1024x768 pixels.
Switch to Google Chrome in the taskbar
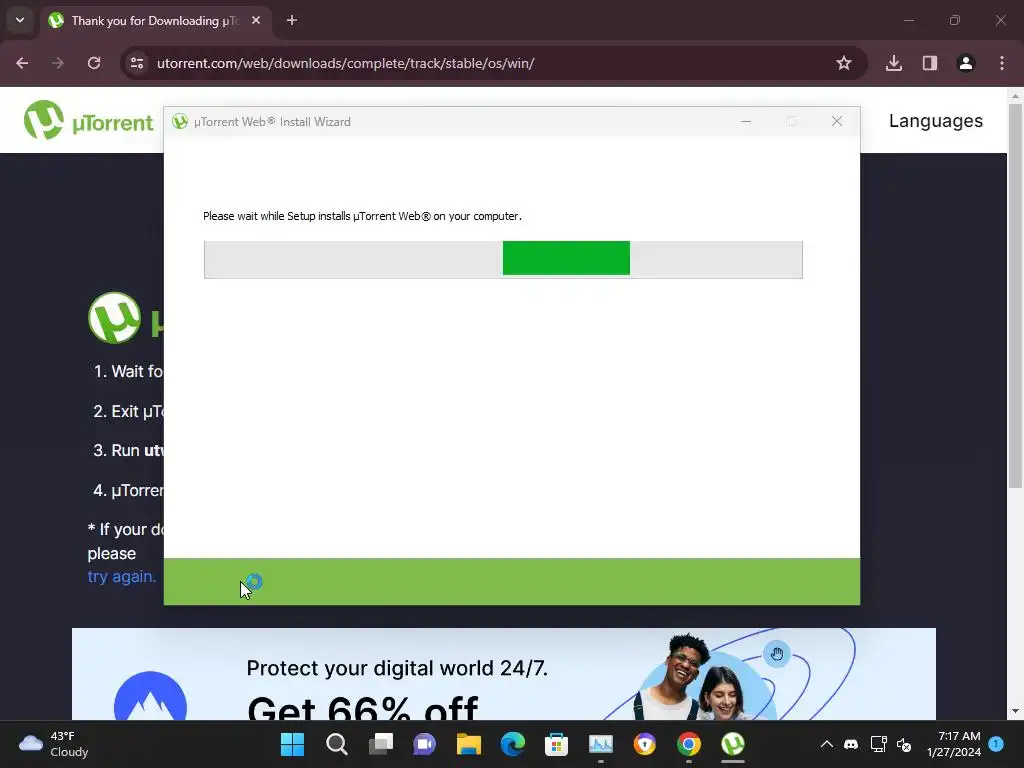(688, 744)
